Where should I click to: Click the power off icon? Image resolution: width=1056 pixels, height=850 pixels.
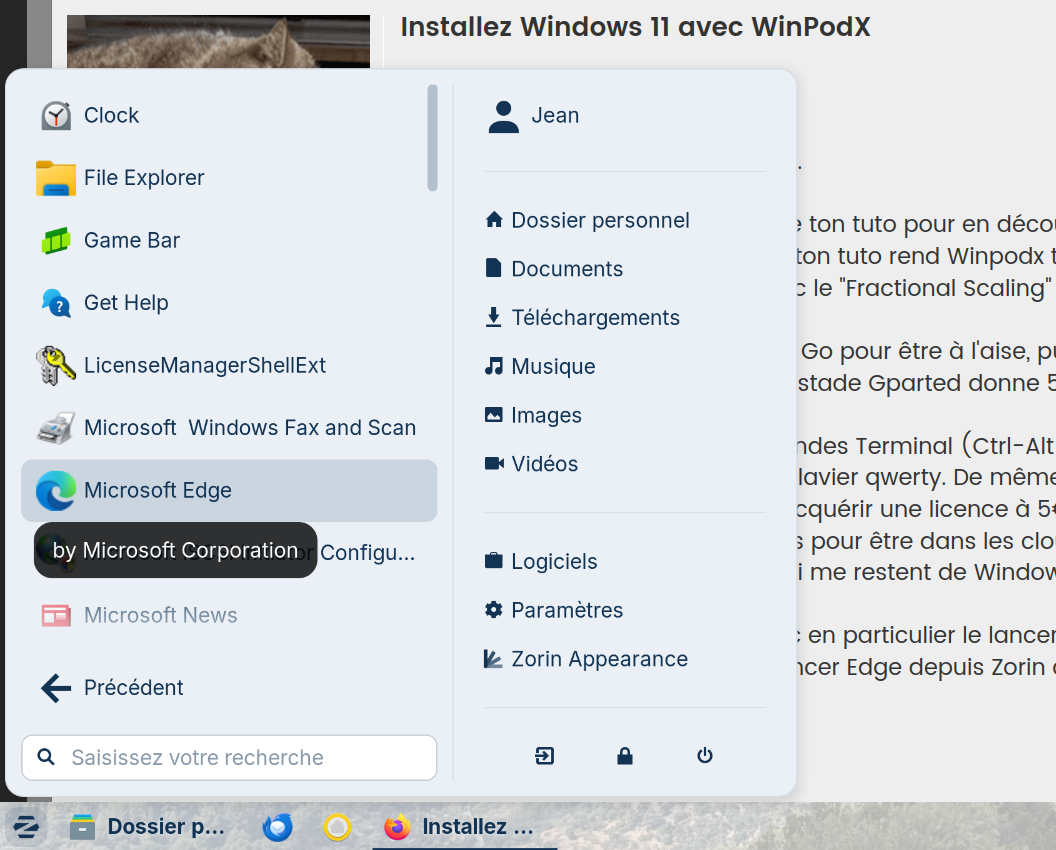[x=704, y=756]
